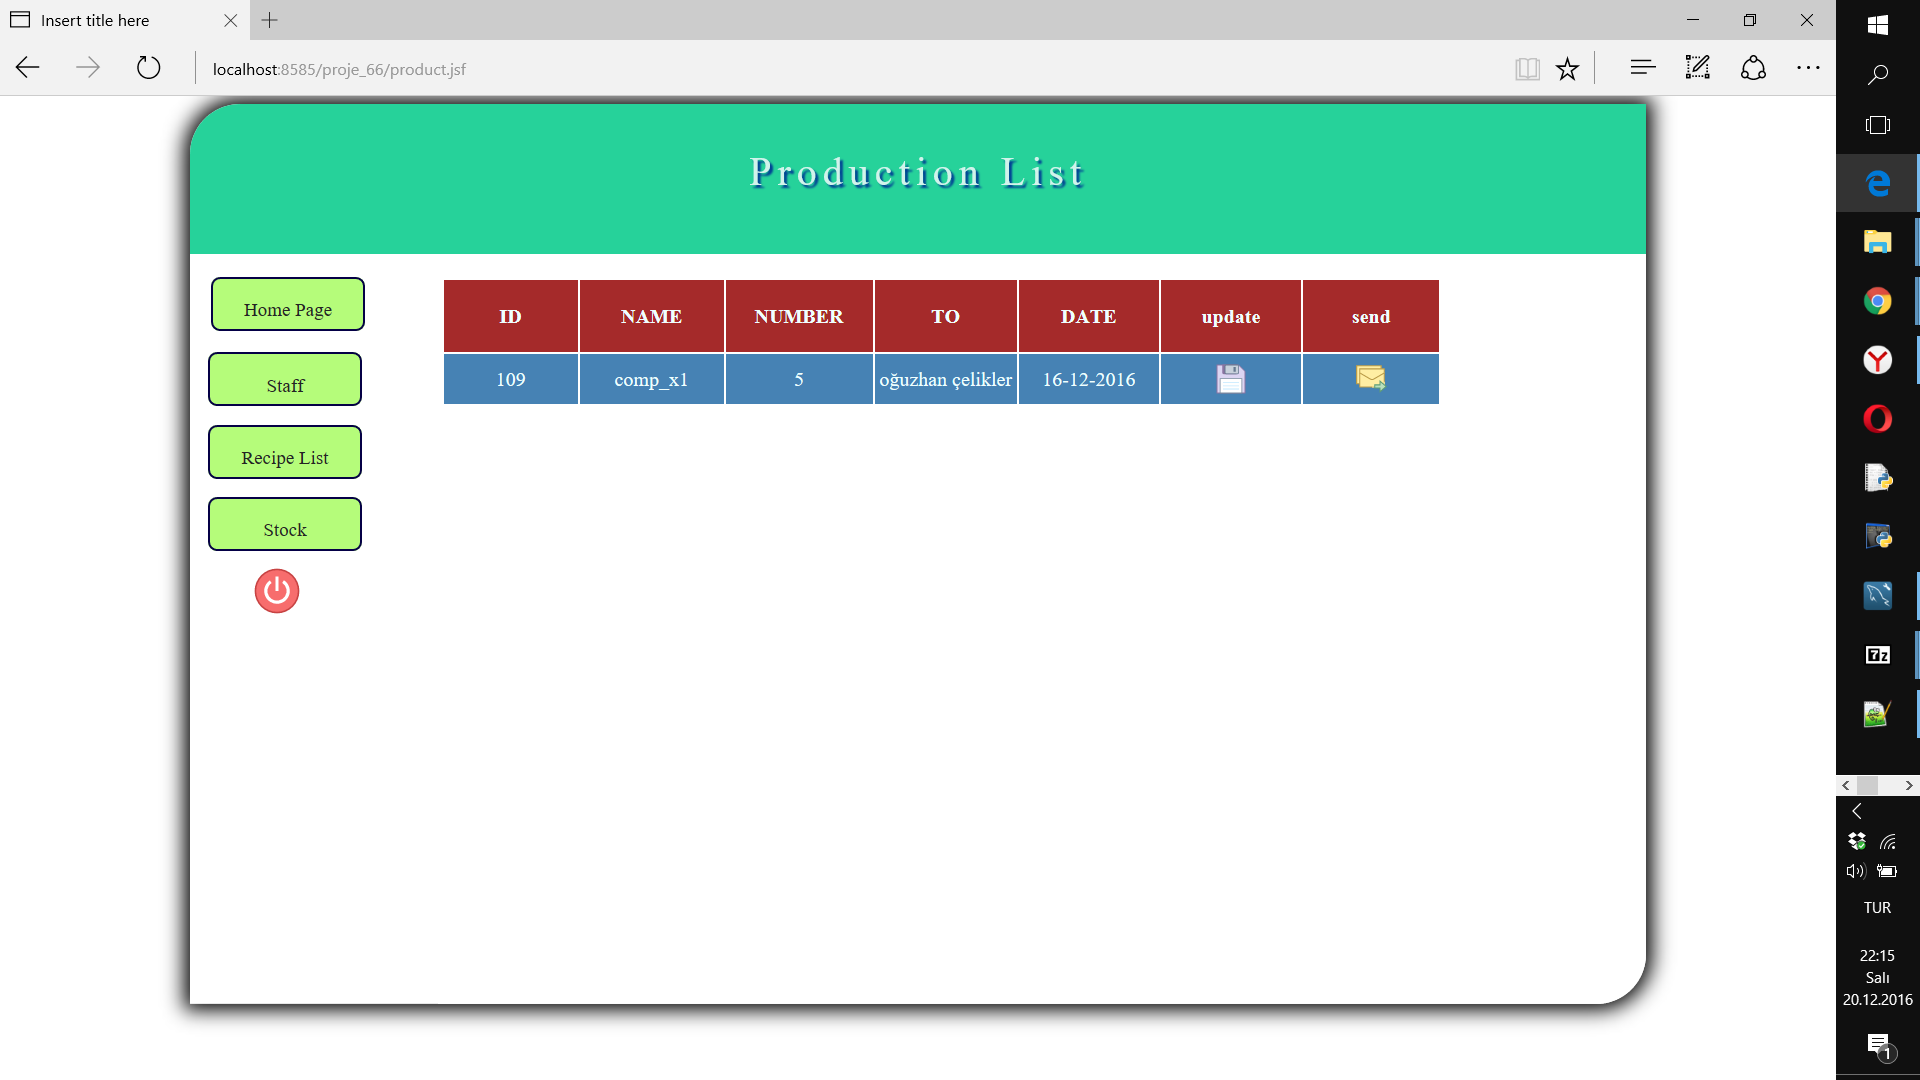Refresh the current page
The height and width of the screenshot is (1080, 1920).
(x=148, y=68)
